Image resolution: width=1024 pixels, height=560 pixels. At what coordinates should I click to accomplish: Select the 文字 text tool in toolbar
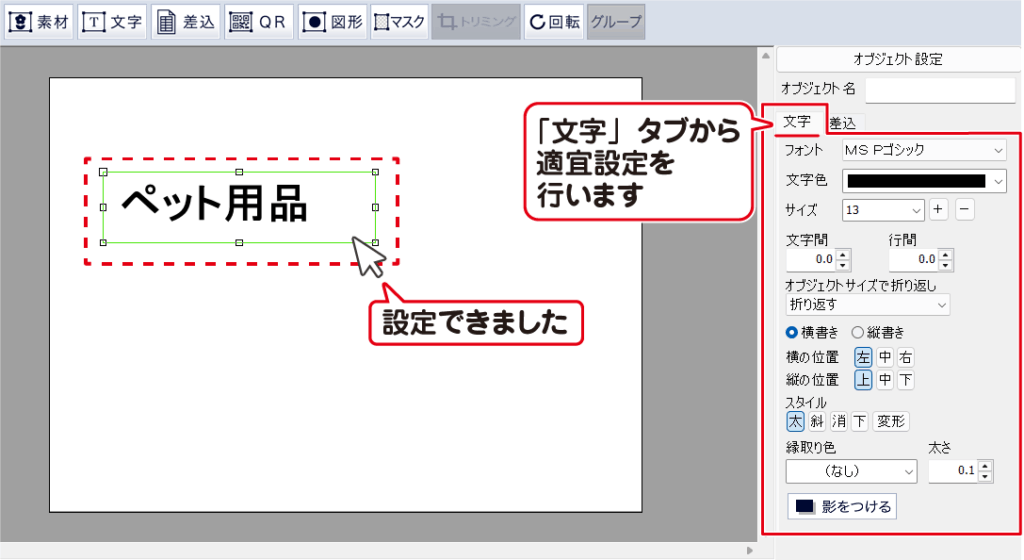click(113, 21)
